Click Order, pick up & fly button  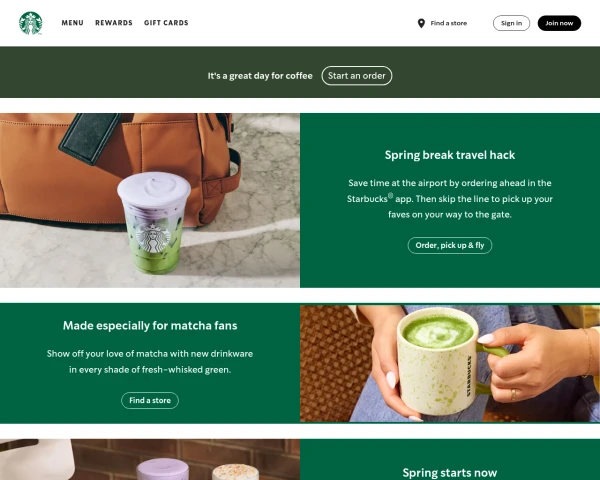pyautogui.click(x=450, y=245)
